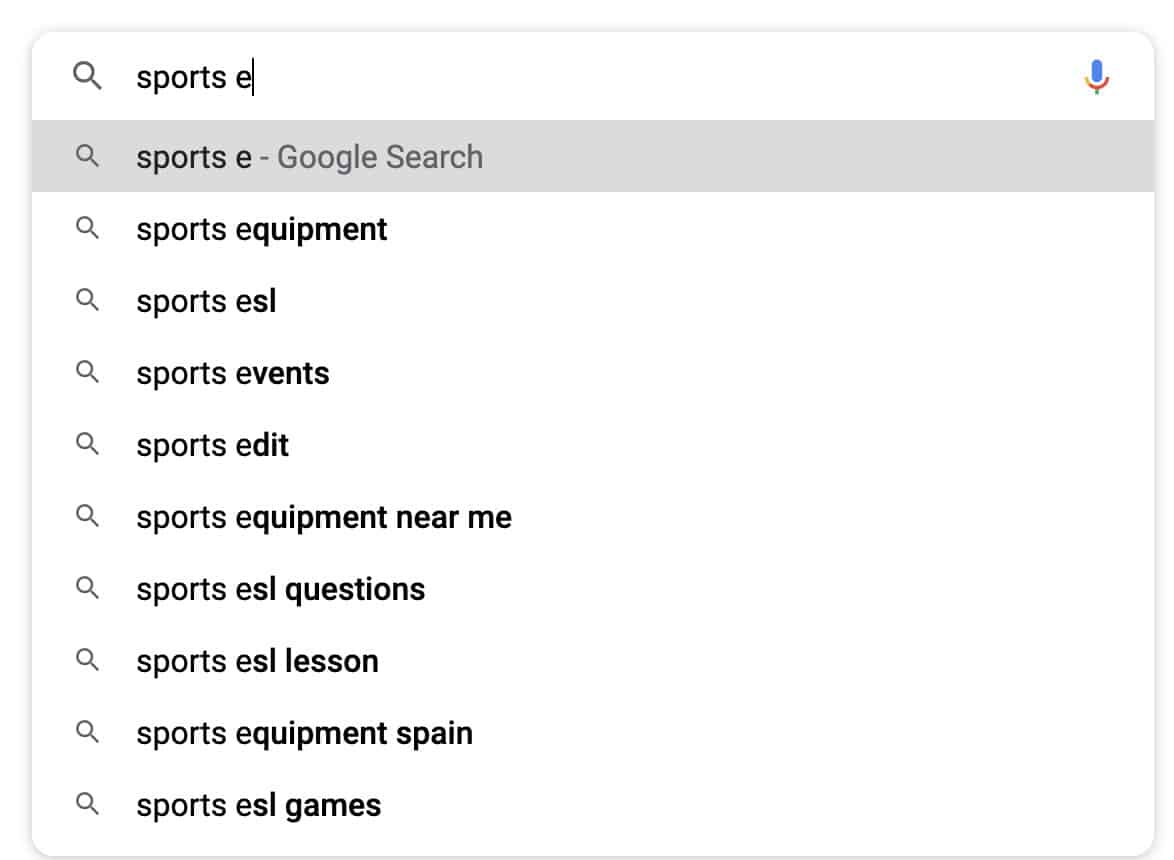Choose the 'sports esl lesson' suggestion
1174x860 pixels.
tap(256, 660)
